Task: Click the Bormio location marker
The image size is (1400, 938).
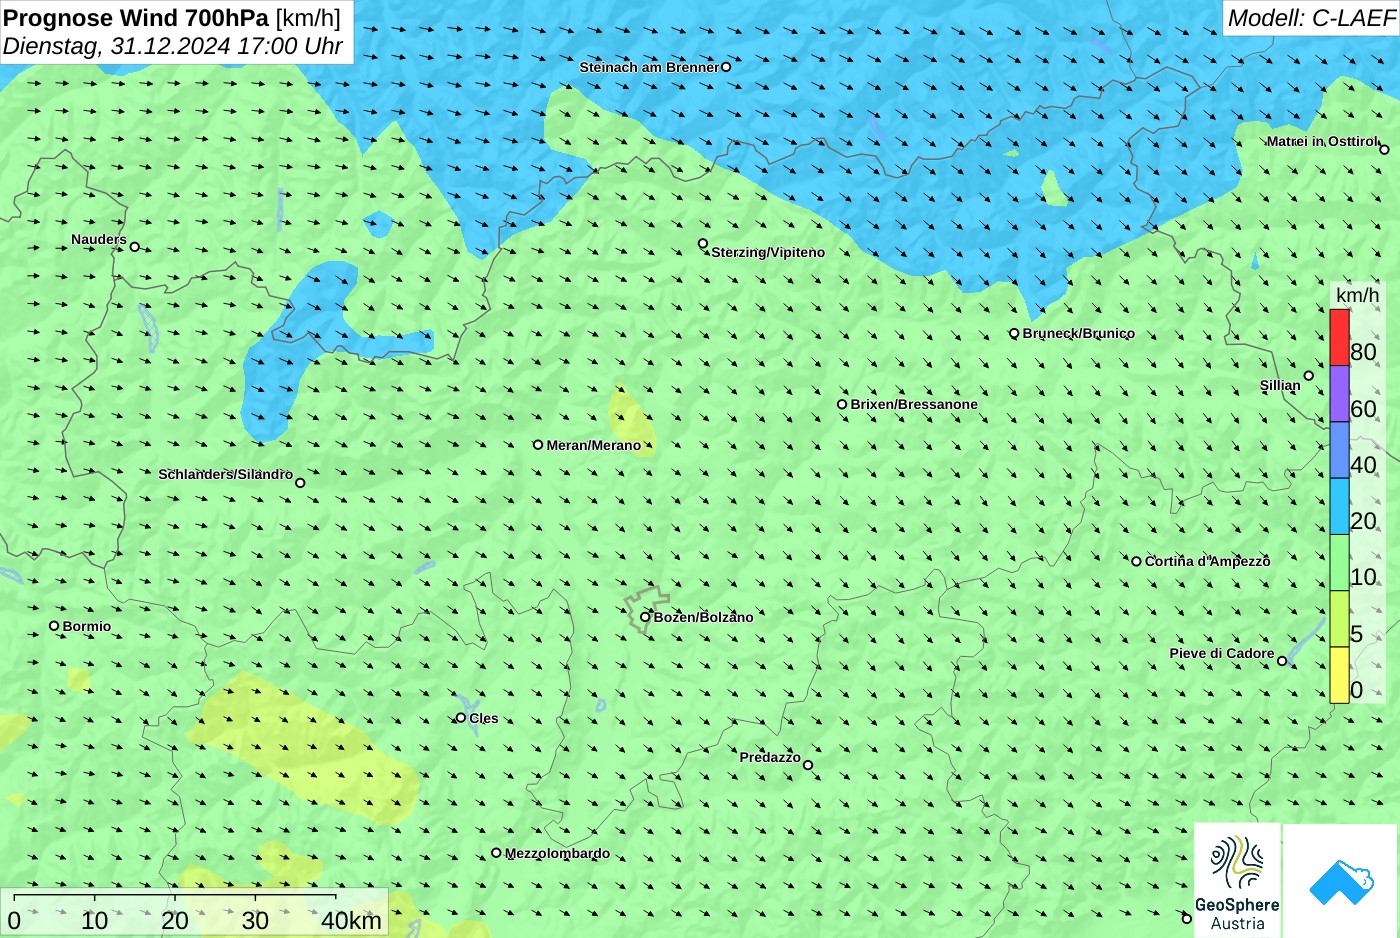Action: pyautogui.click(x=54, y=626)
